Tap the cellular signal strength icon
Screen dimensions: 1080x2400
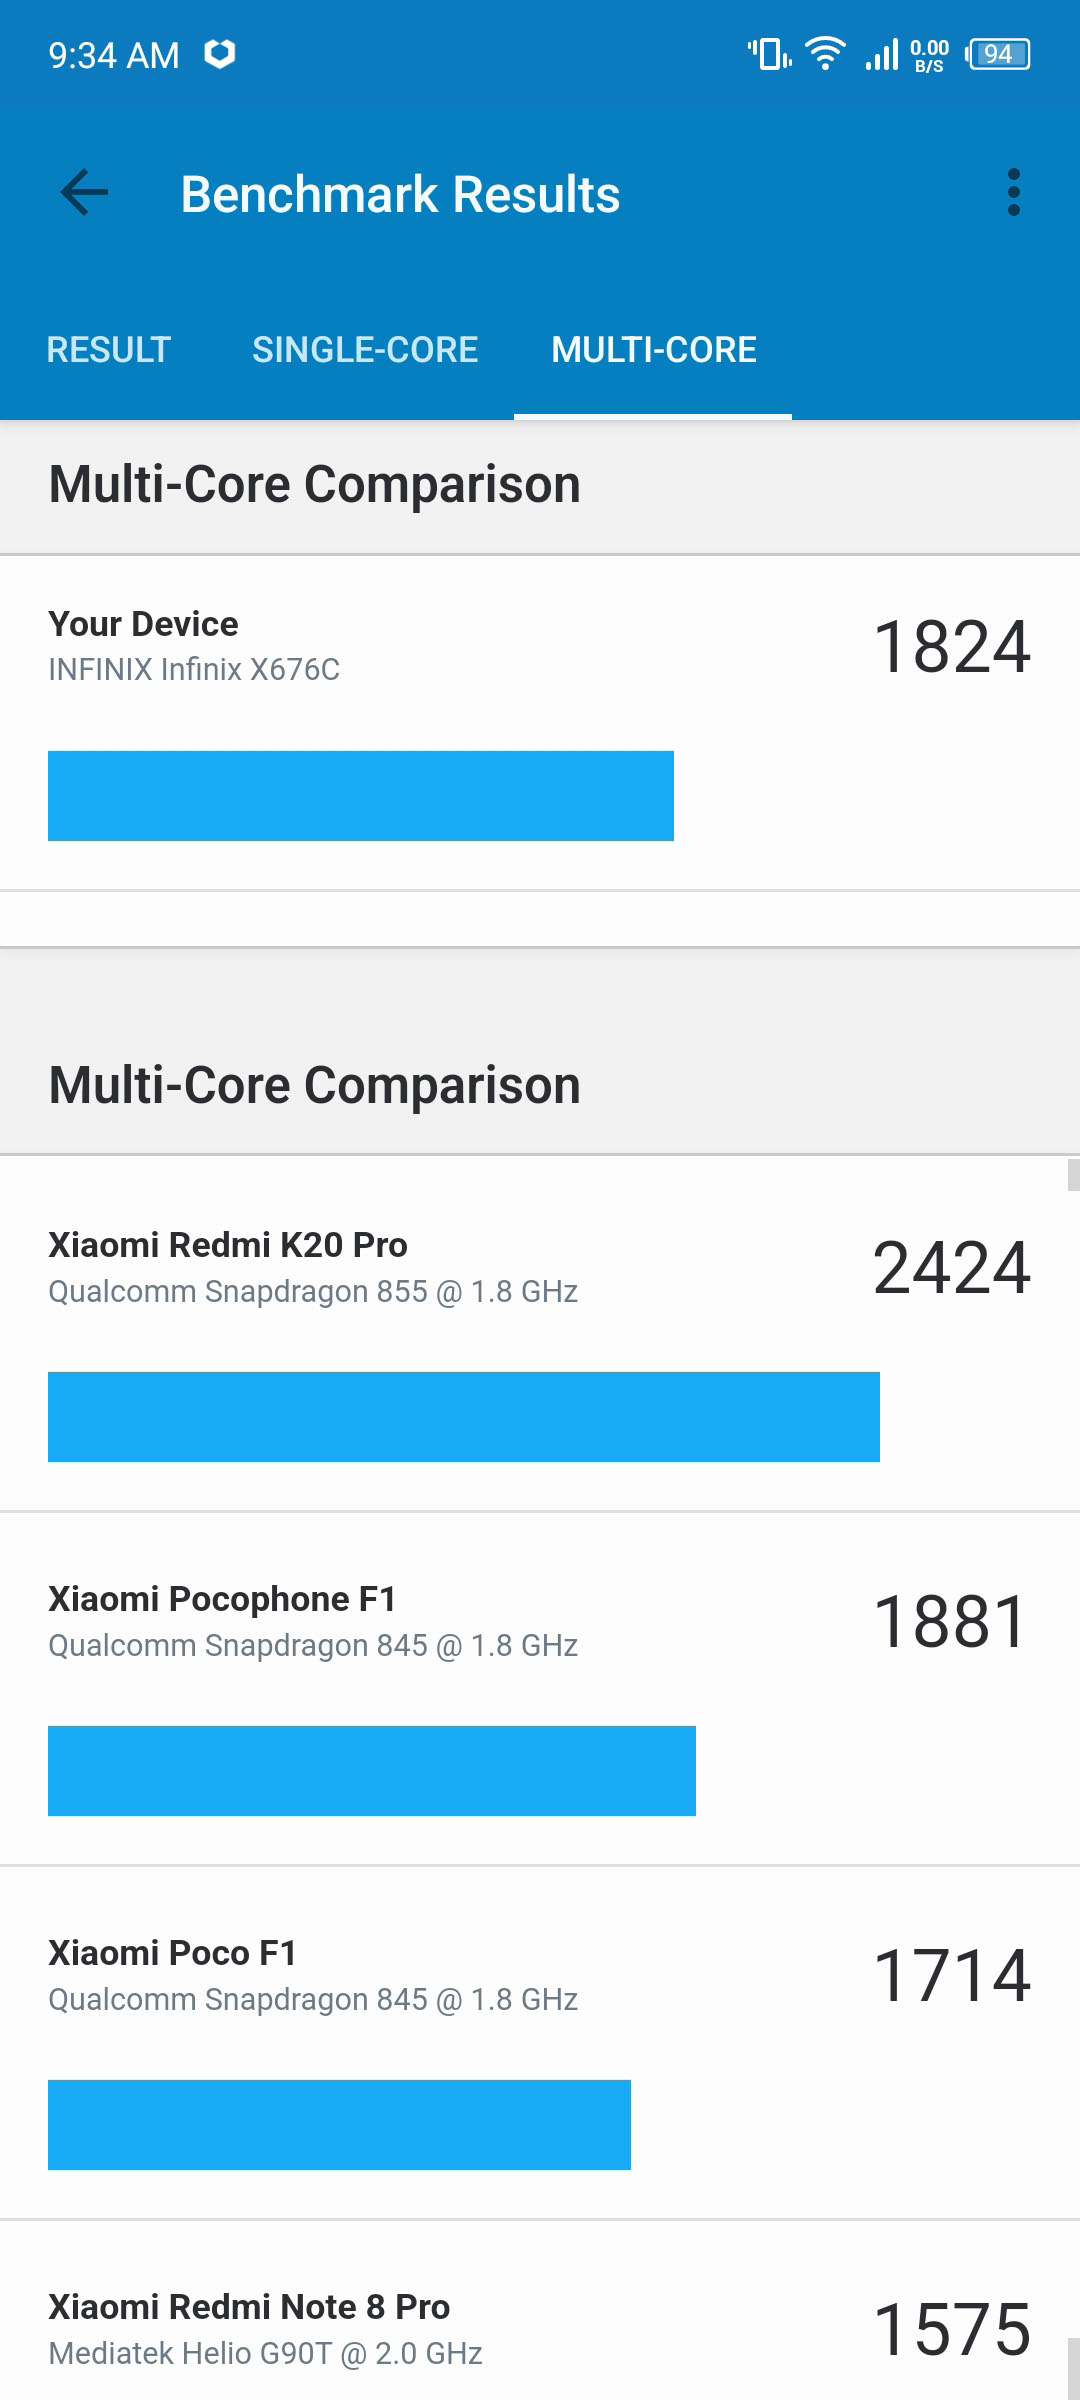click(x=882, y=54)
